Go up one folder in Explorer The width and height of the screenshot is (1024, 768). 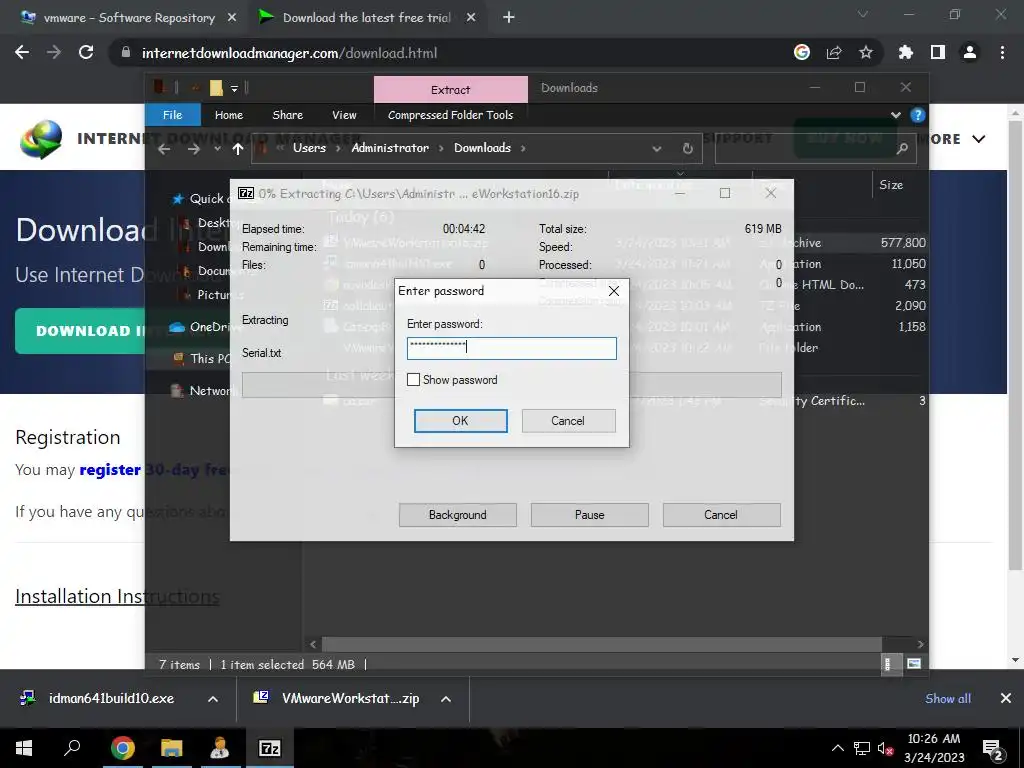(238, 149)
